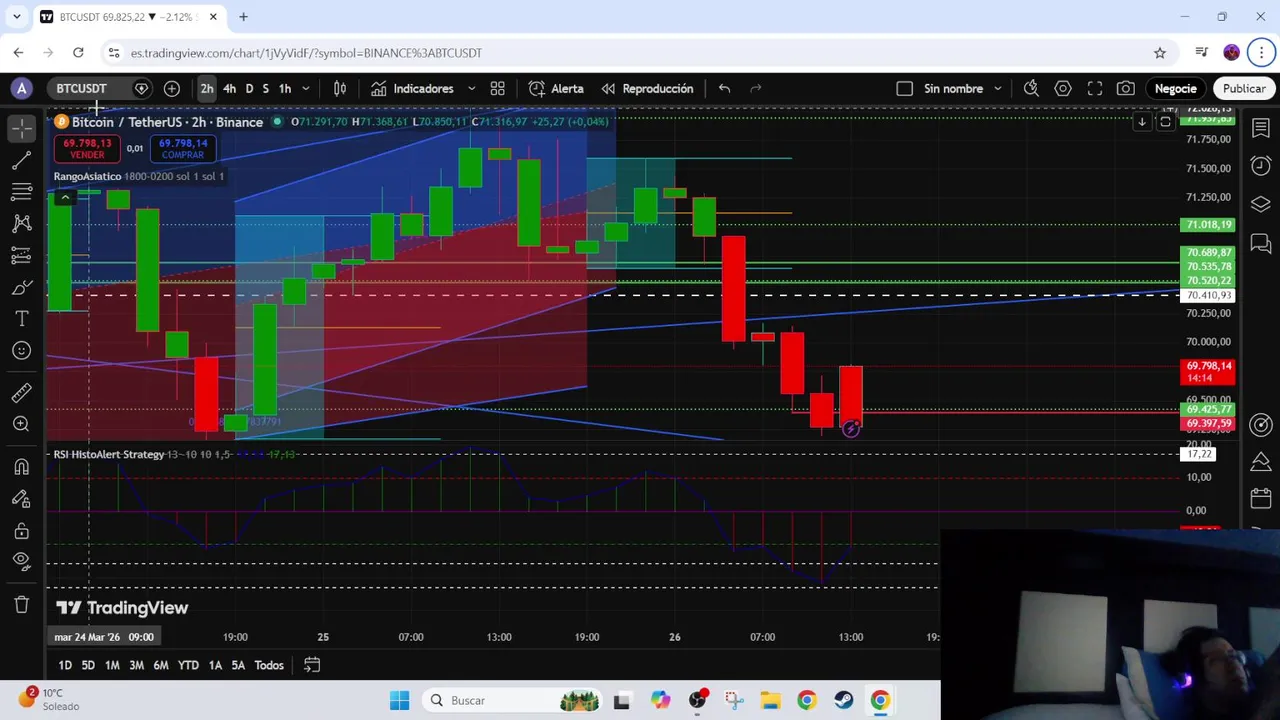Start bar Reproducción mode
Viewport: 1280px width, 720px height.
point(647,89)
